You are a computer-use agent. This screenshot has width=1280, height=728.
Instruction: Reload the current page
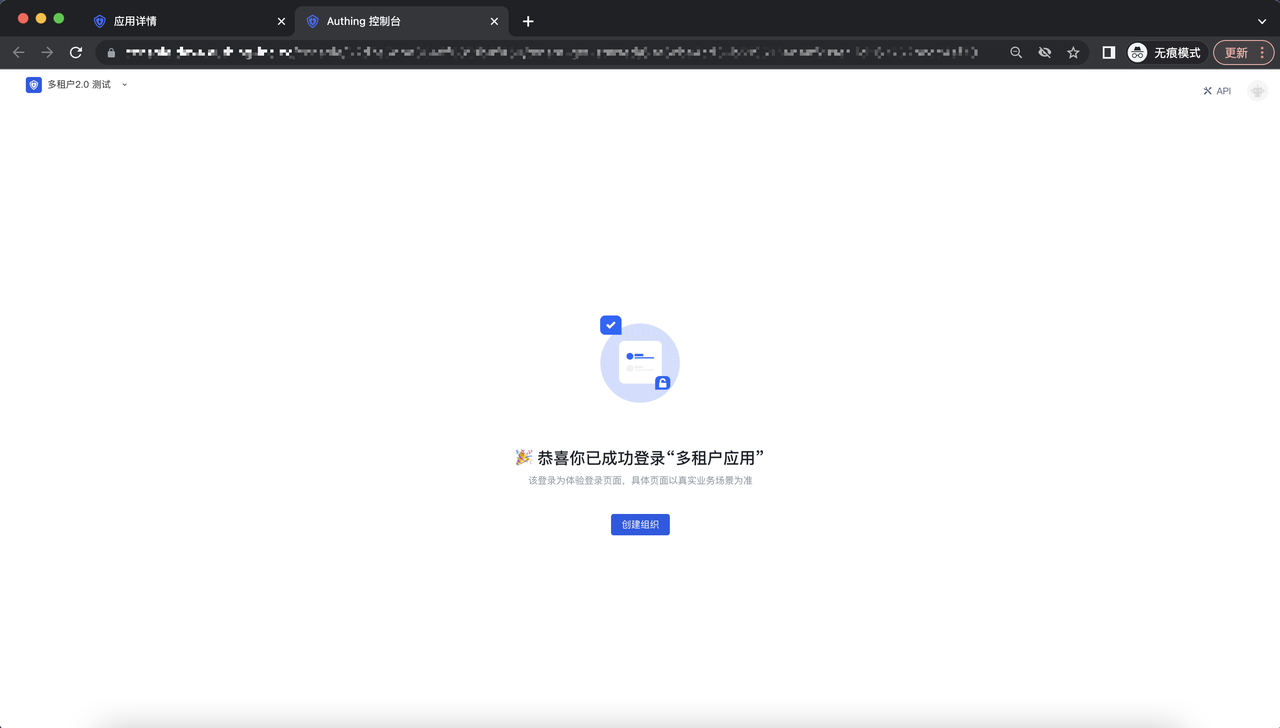click(x=76, y=52)
